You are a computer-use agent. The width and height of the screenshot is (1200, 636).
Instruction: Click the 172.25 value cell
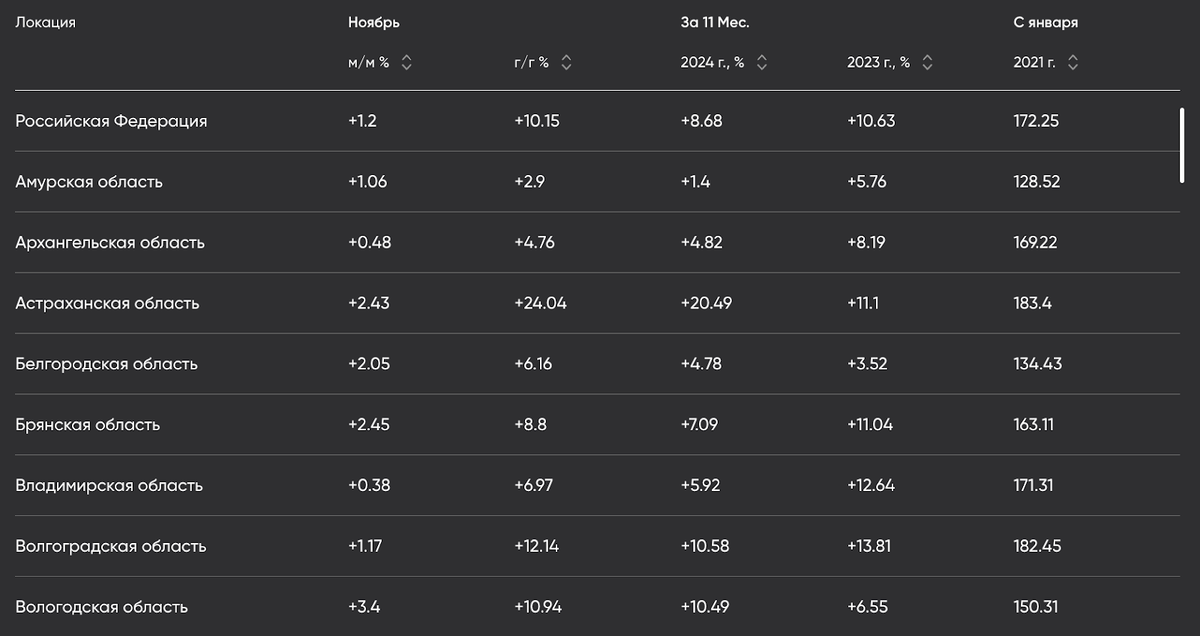point(1036,121)
